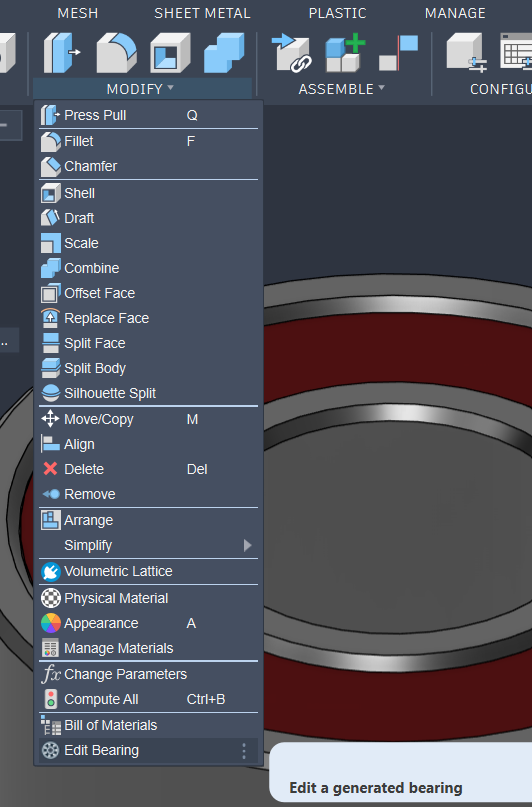Switch to the PLASTIC tab
The height and width of the screenshot is (807, 532).
[x=338, y=13]
